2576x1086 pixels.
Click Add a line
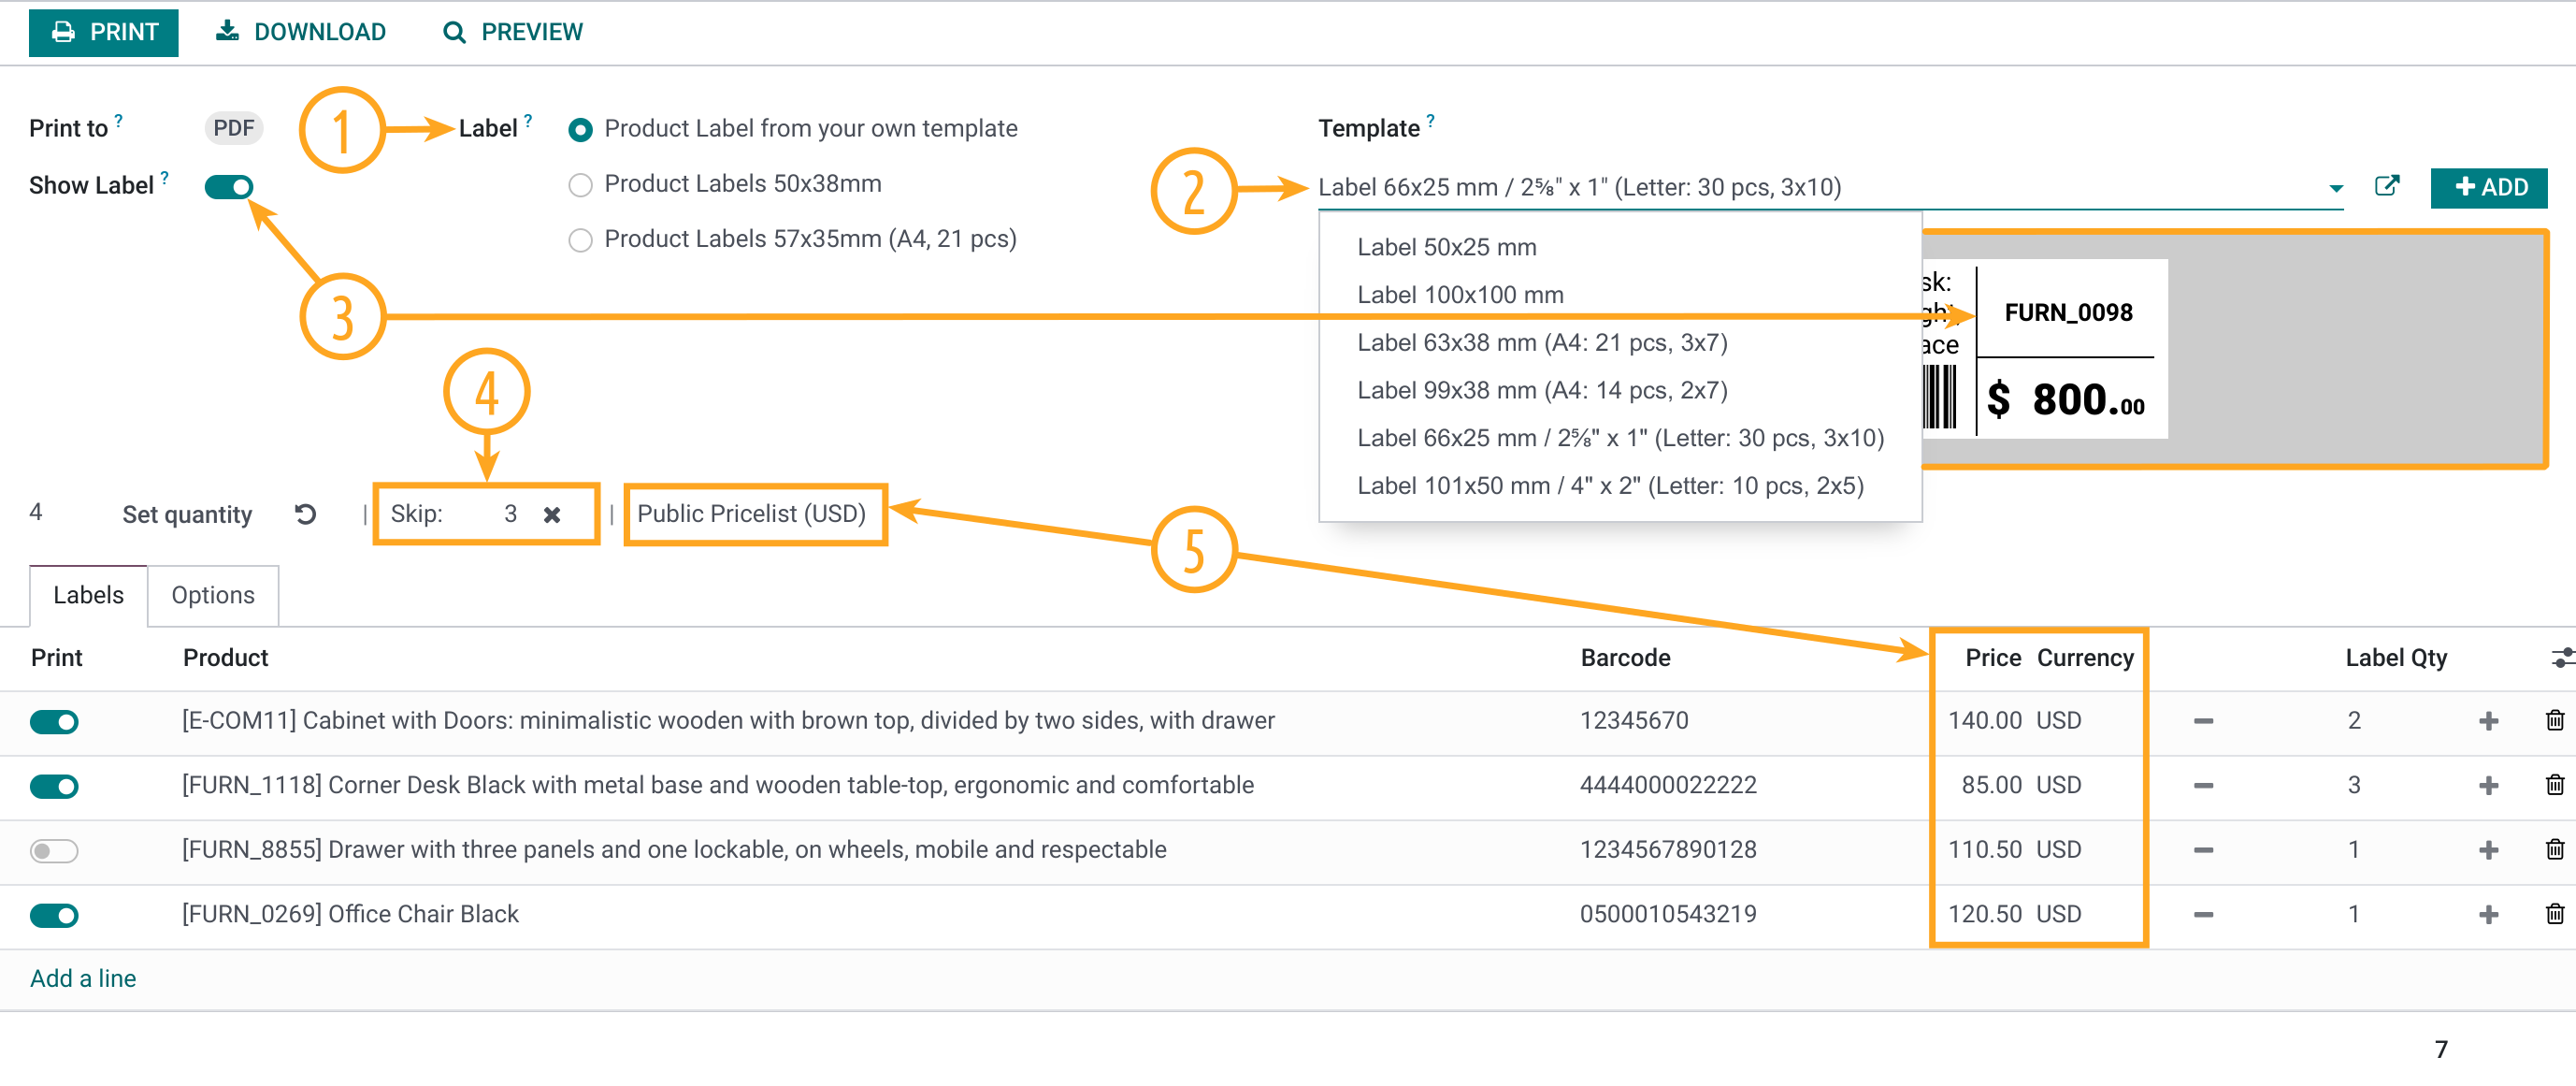[83, 978]
